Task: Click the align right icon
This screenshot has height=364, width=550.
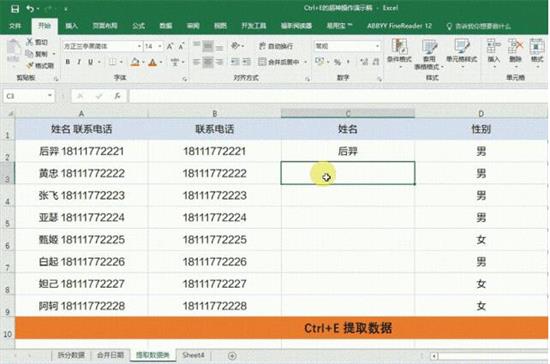Action: click(x=219, y=62)
